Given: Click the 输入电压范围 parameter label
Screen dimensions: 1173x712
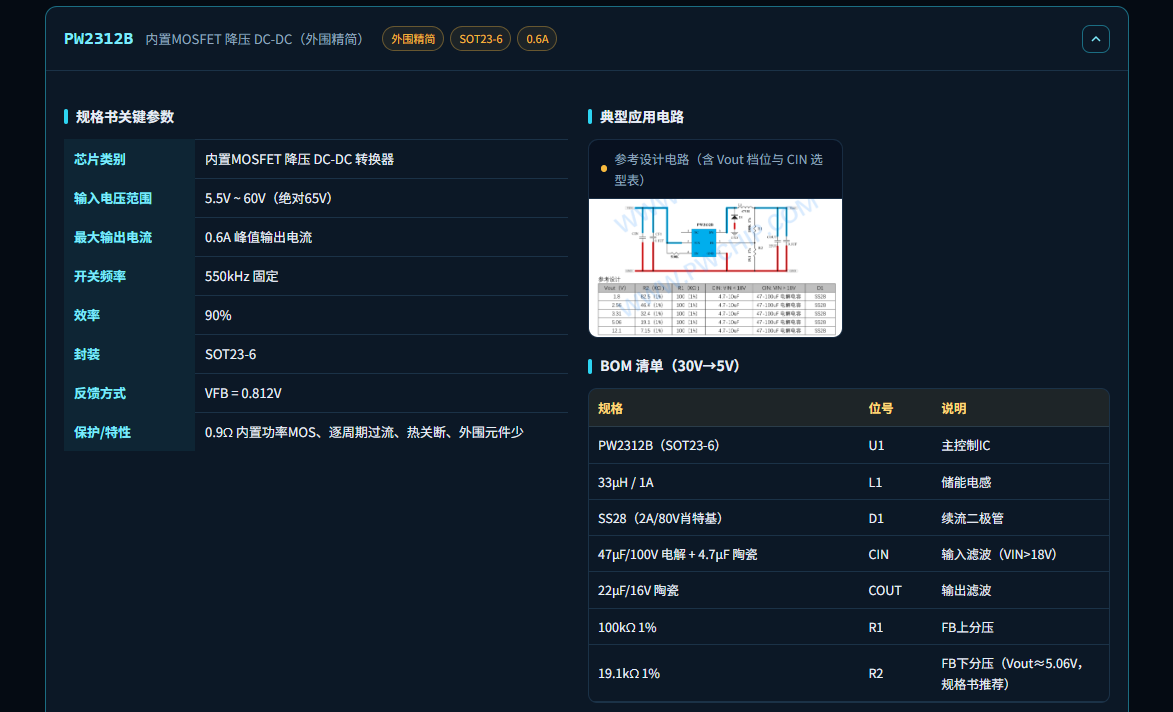Looking at the screenshot, I should click(113, 198).
